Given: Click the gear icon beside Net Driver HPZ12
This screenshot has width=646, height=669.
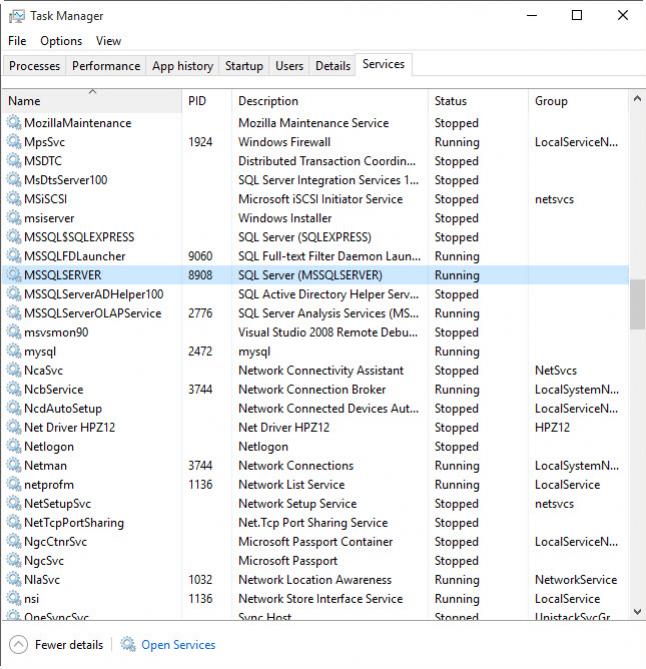Looking at the screenshot, I should 14,427.
